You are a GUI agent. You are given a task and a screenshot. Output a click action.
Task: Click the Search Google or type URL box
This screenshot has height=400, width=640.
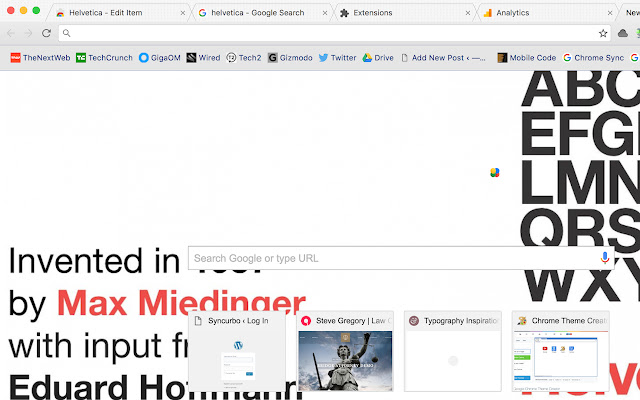tap(401, 258)
